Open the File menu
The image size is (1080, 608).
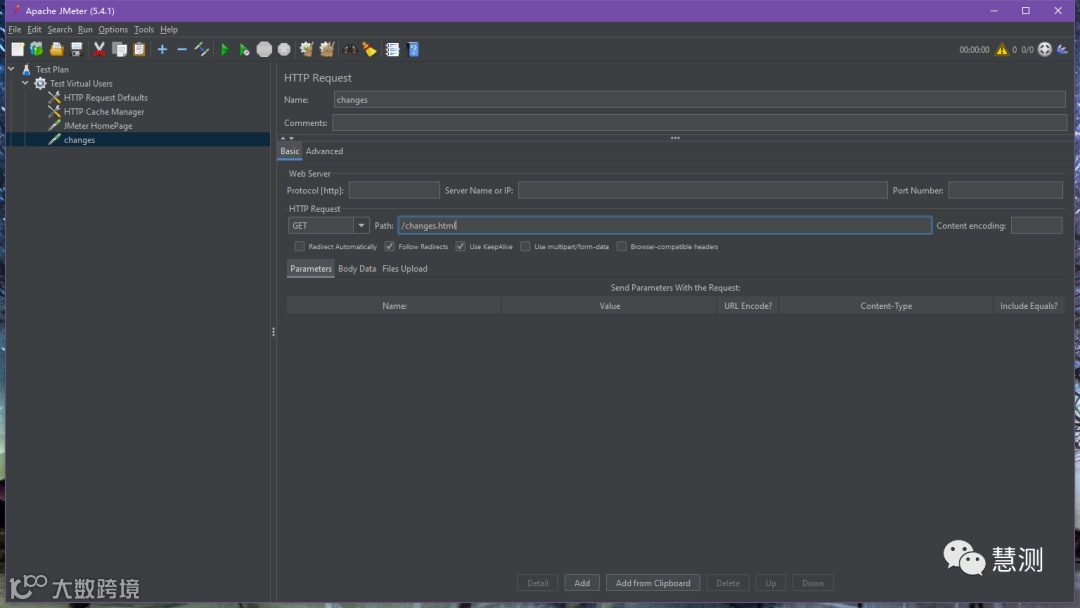(14, 30)
